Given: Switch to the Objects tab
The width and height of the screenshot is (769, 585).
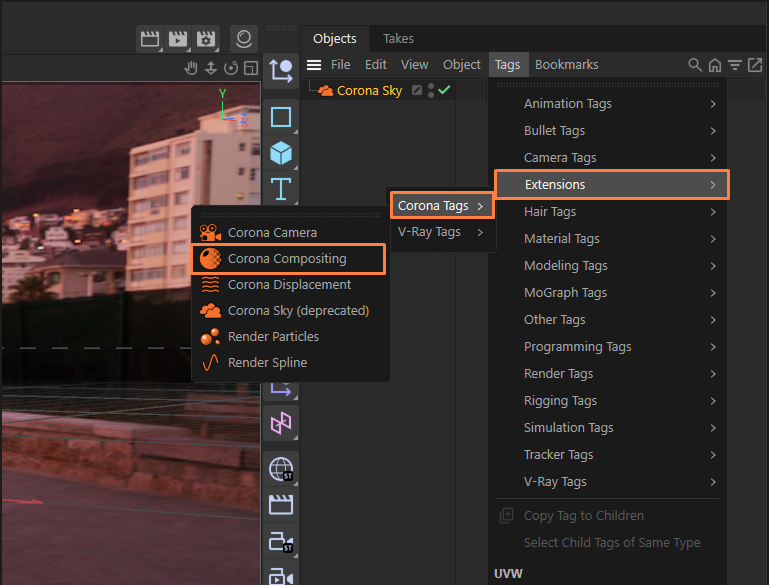Looking at the screenshot, I should (x=334, y=39).
